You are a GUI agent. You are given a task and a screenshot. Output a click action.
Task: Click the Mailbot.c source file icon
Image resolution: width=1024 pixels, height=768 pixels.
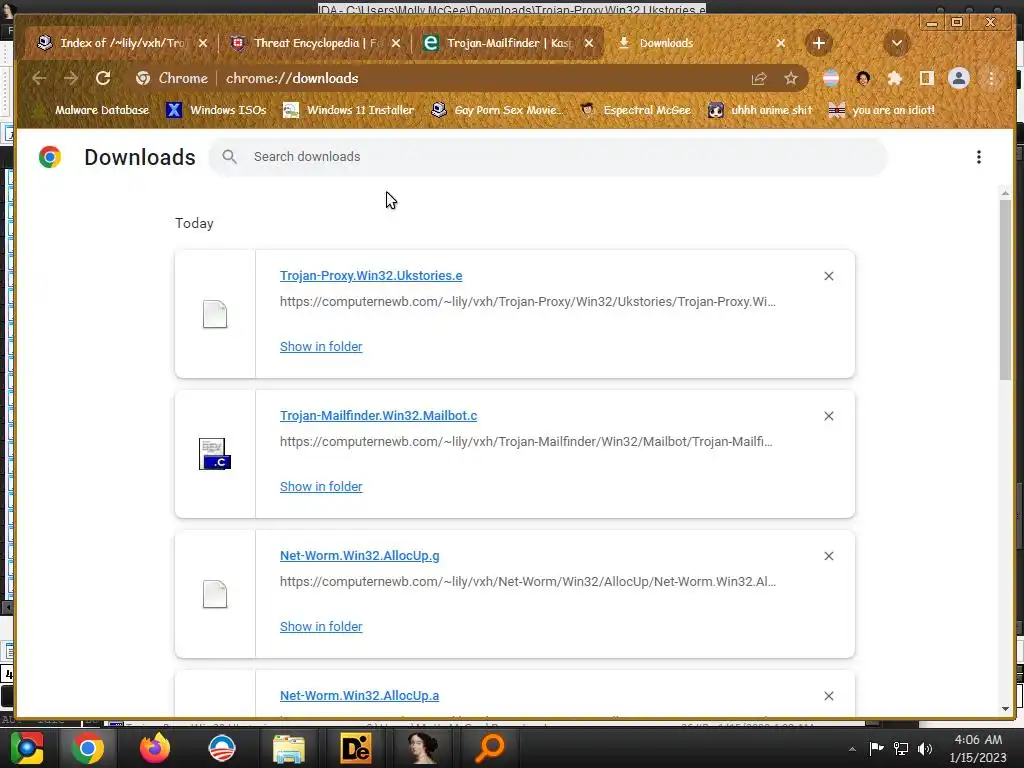coord(215,454)
